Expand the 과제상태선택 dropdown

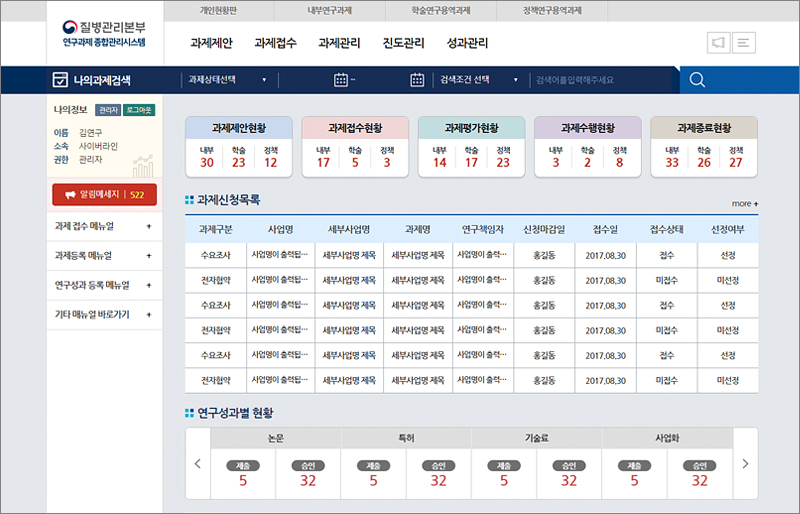[227, 80]
